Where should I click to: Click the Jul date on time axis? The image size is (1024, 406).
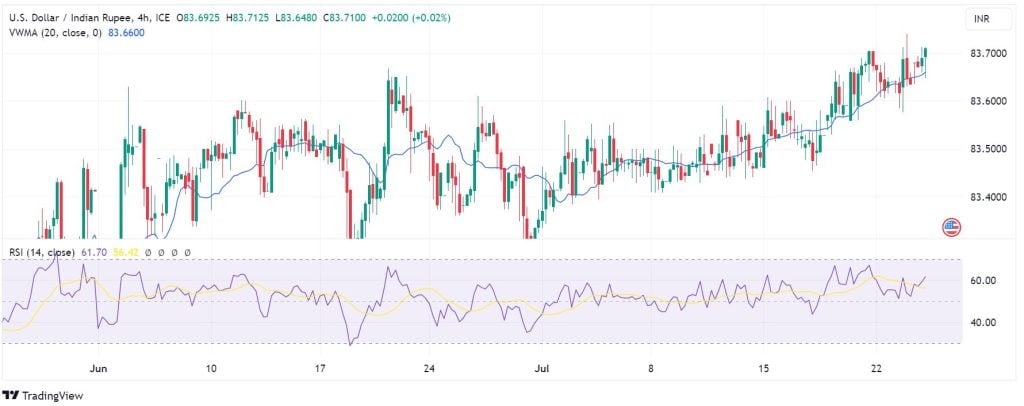click(x=541, y=368)
